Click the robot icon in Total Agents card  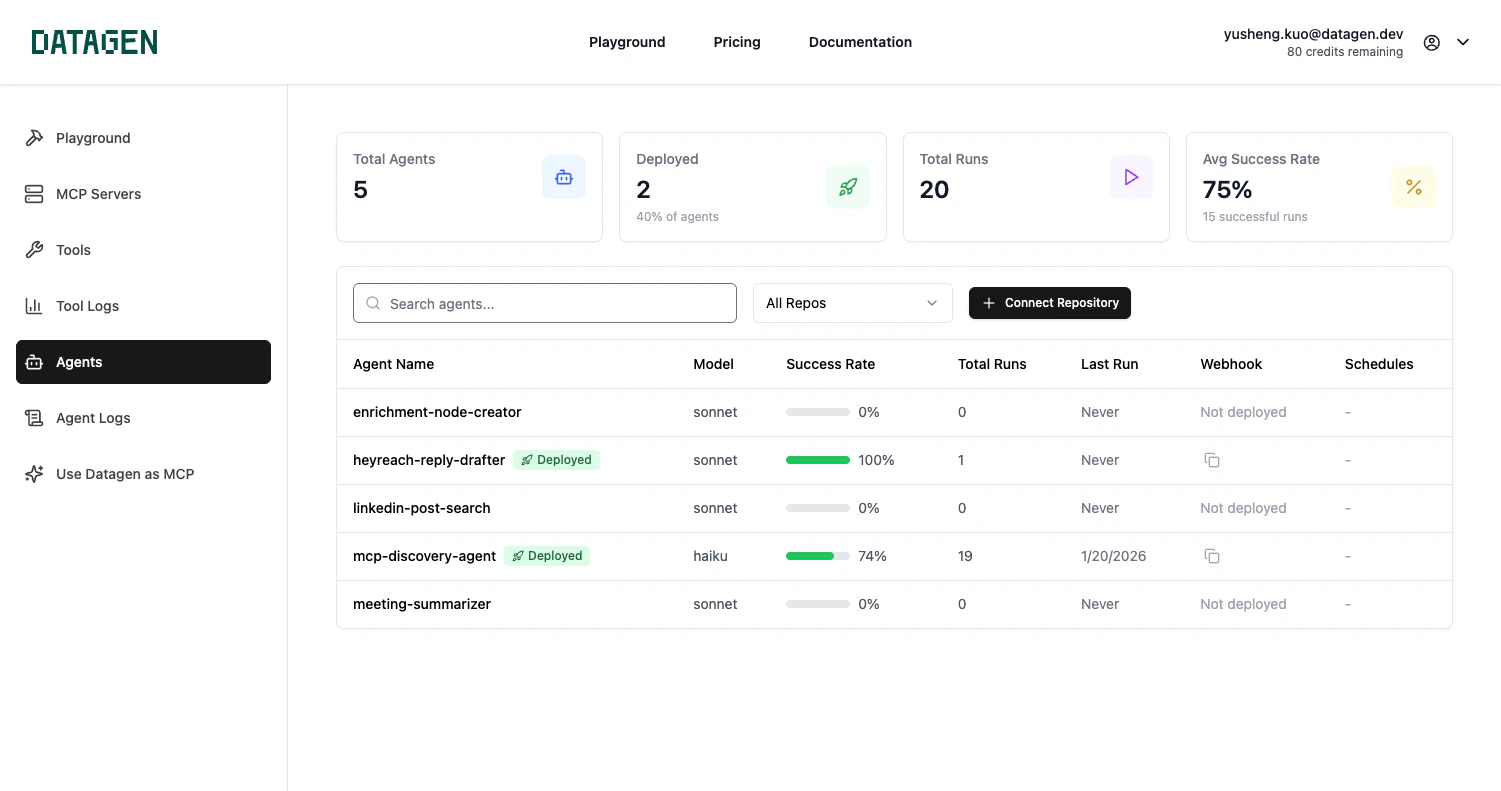coord(564,177)
